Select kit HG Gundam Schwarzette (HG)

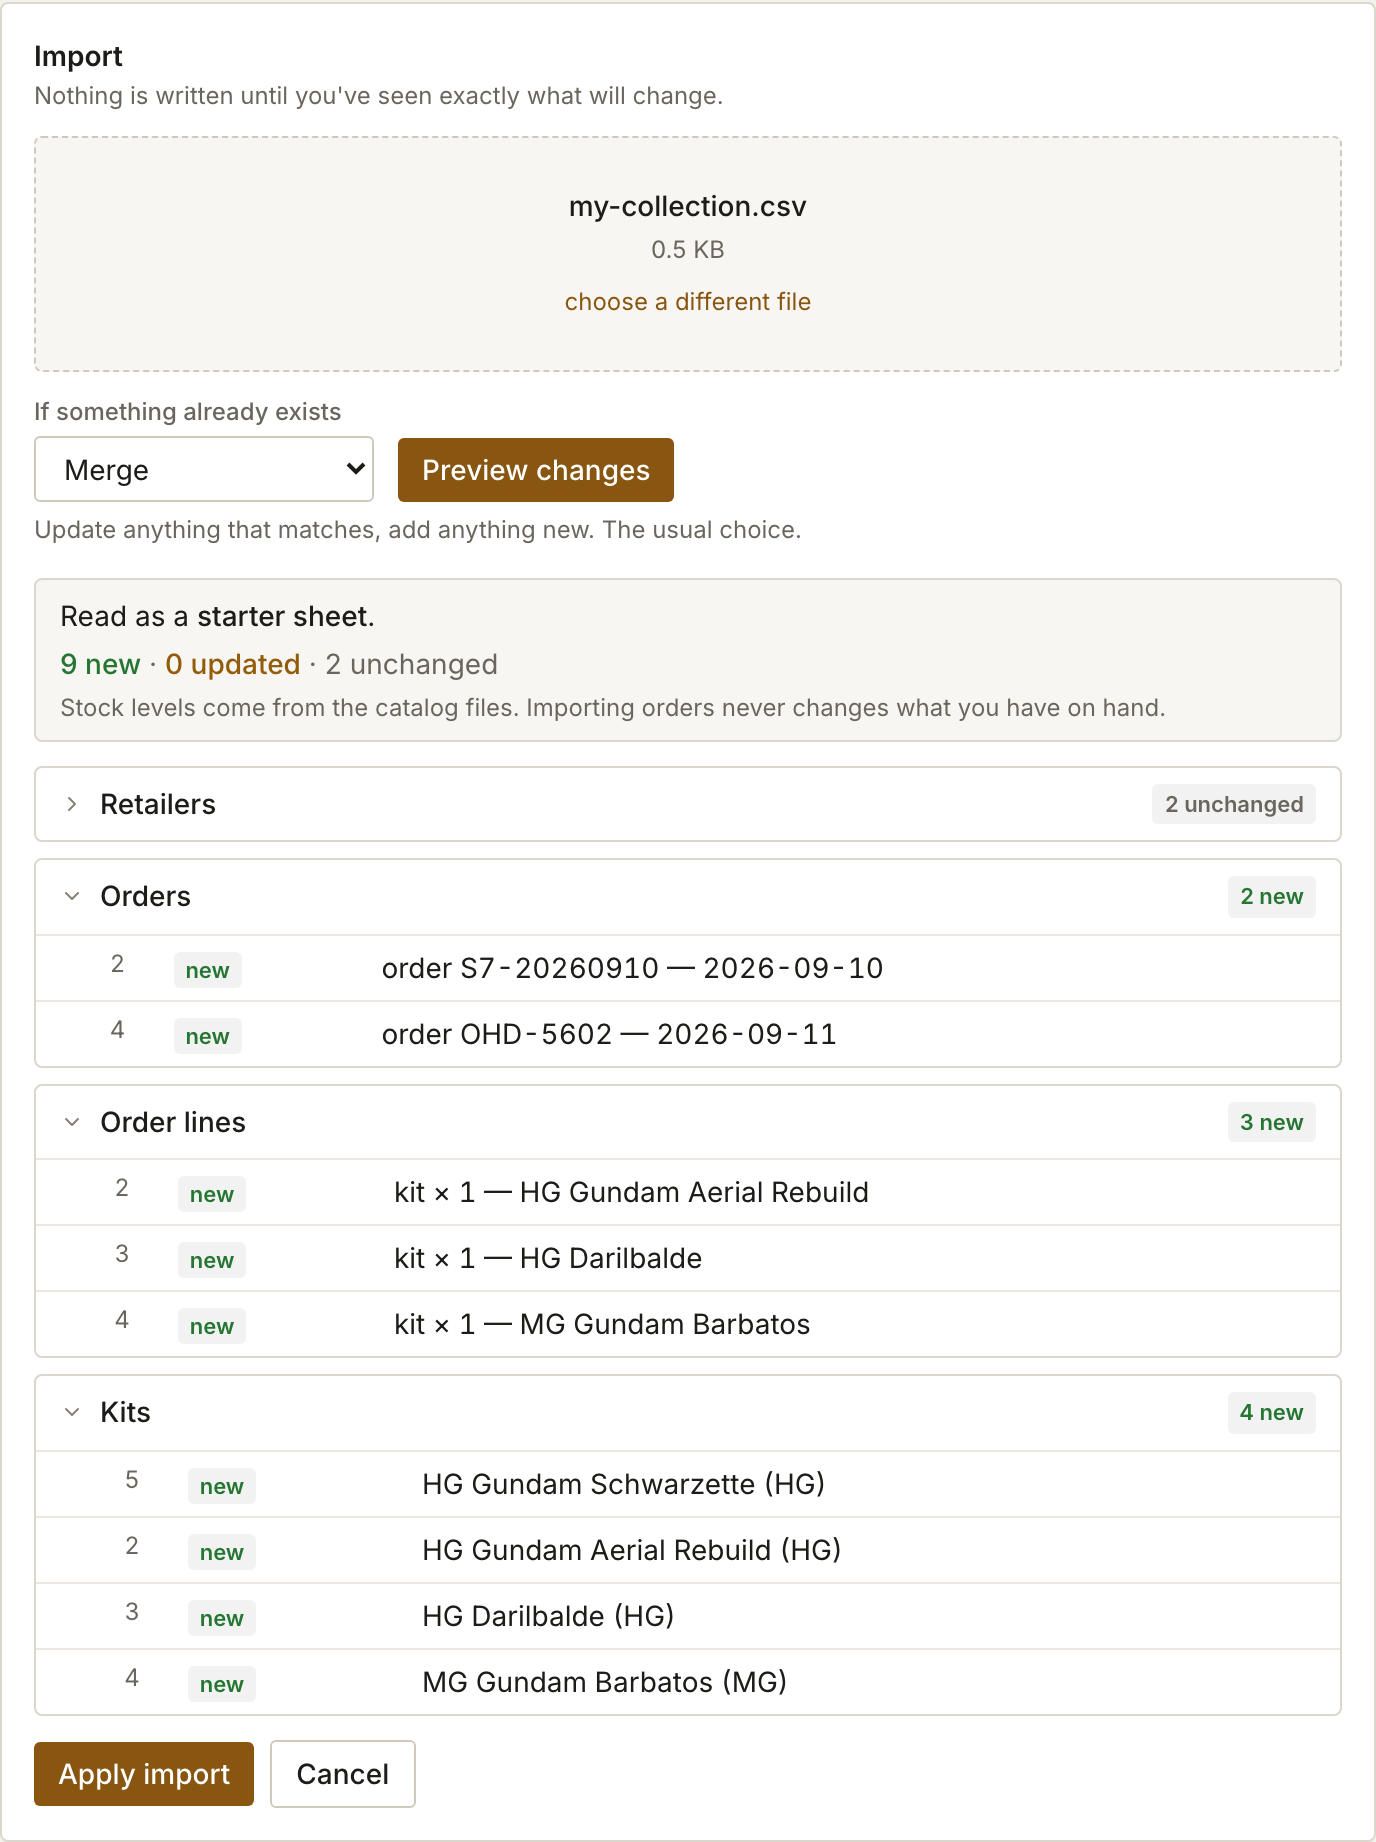(x=688, y=1484)
